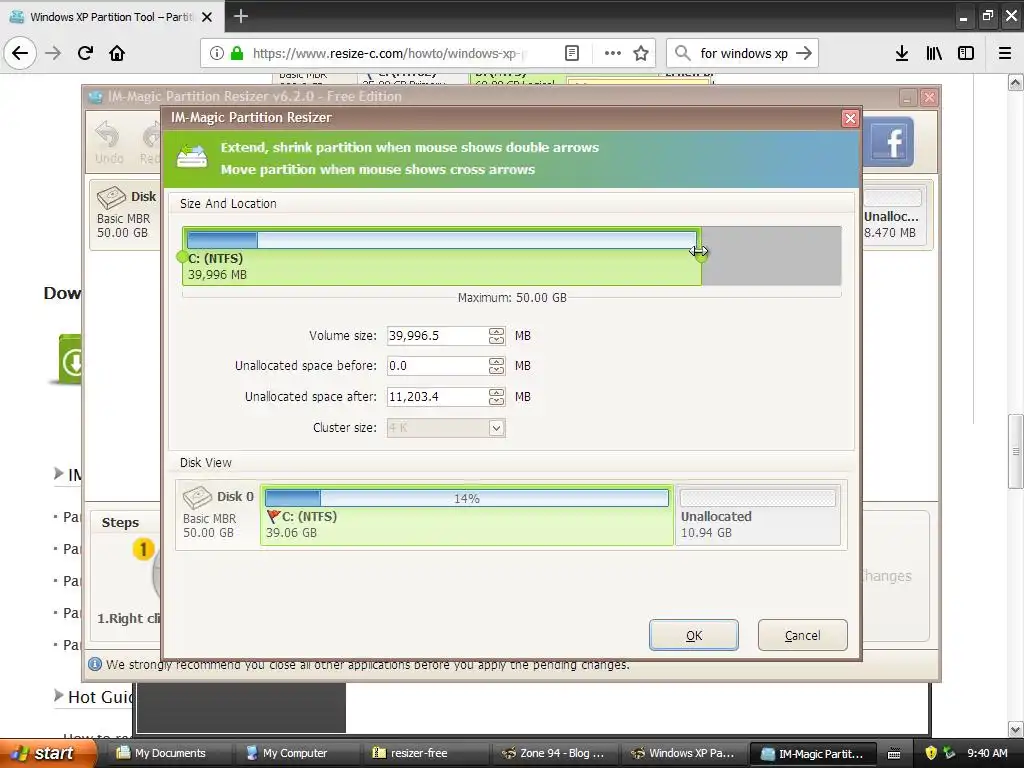Click the Unallocated space after field

(x=436, y=396)
